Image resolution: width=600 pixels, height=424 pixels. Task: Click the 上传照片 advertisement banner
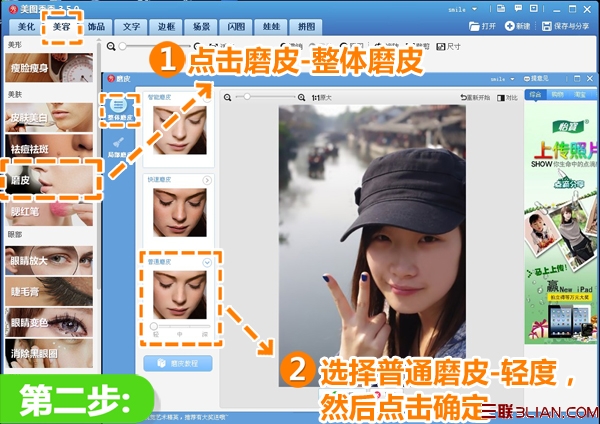click(x=561, y=226)
